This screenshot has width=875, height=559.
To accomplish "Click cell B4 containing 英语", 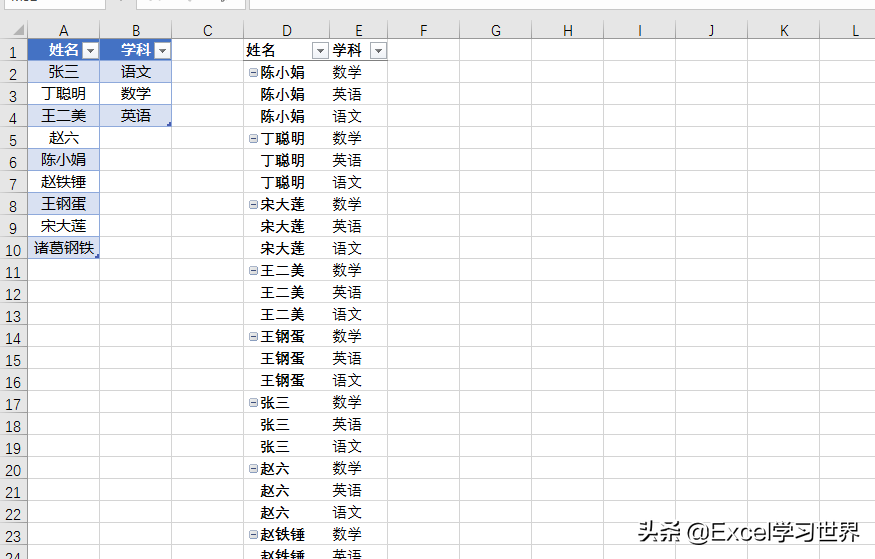I will [x=136, y=115].
